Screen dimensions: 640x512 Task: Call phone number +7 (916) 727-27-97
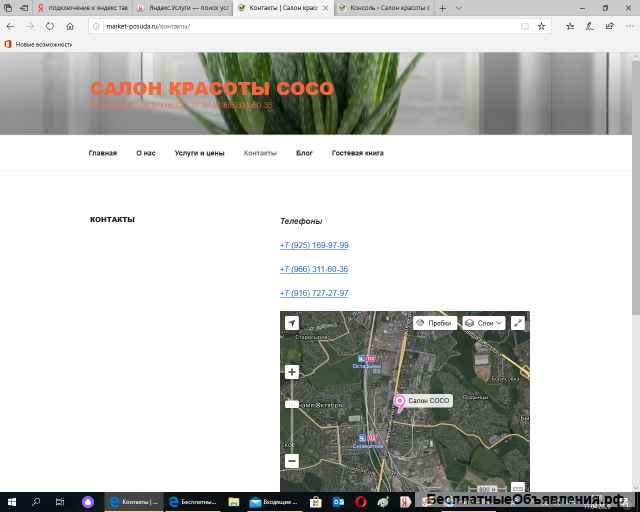click(314, 293)
